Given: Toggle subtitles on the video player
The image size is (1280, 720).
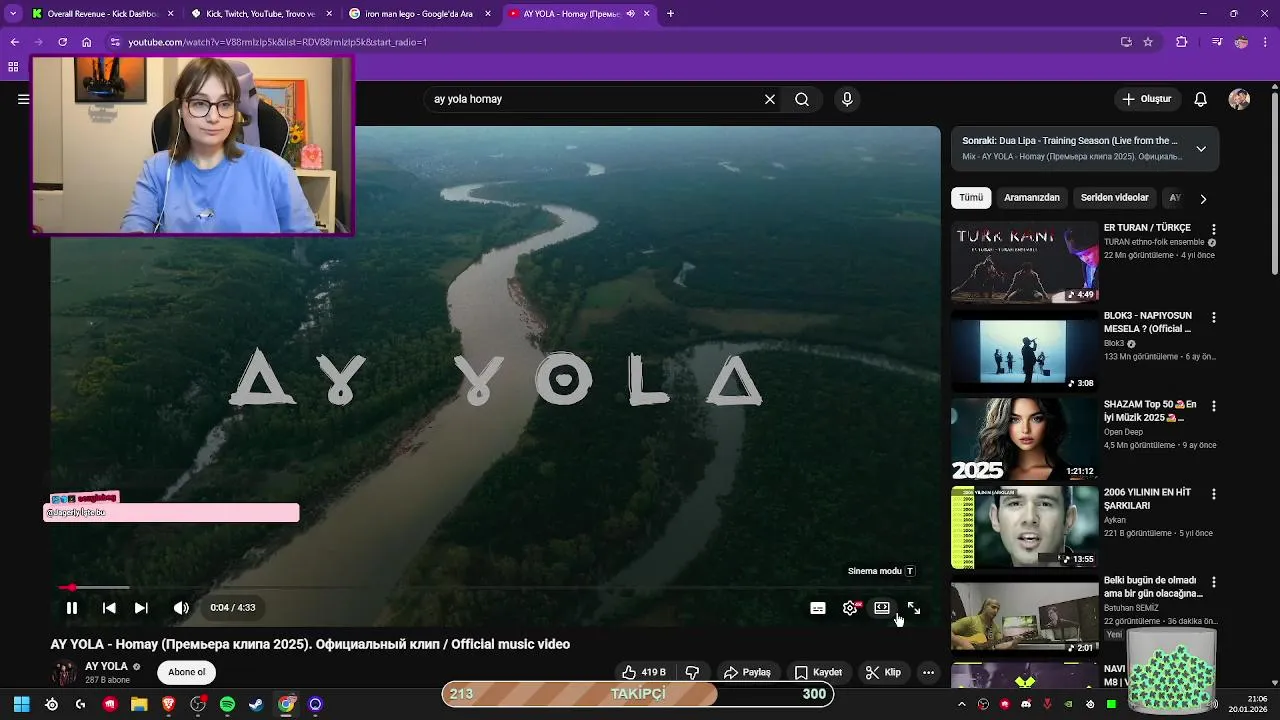Looking at the screenshot, I should tap(818, 608).
